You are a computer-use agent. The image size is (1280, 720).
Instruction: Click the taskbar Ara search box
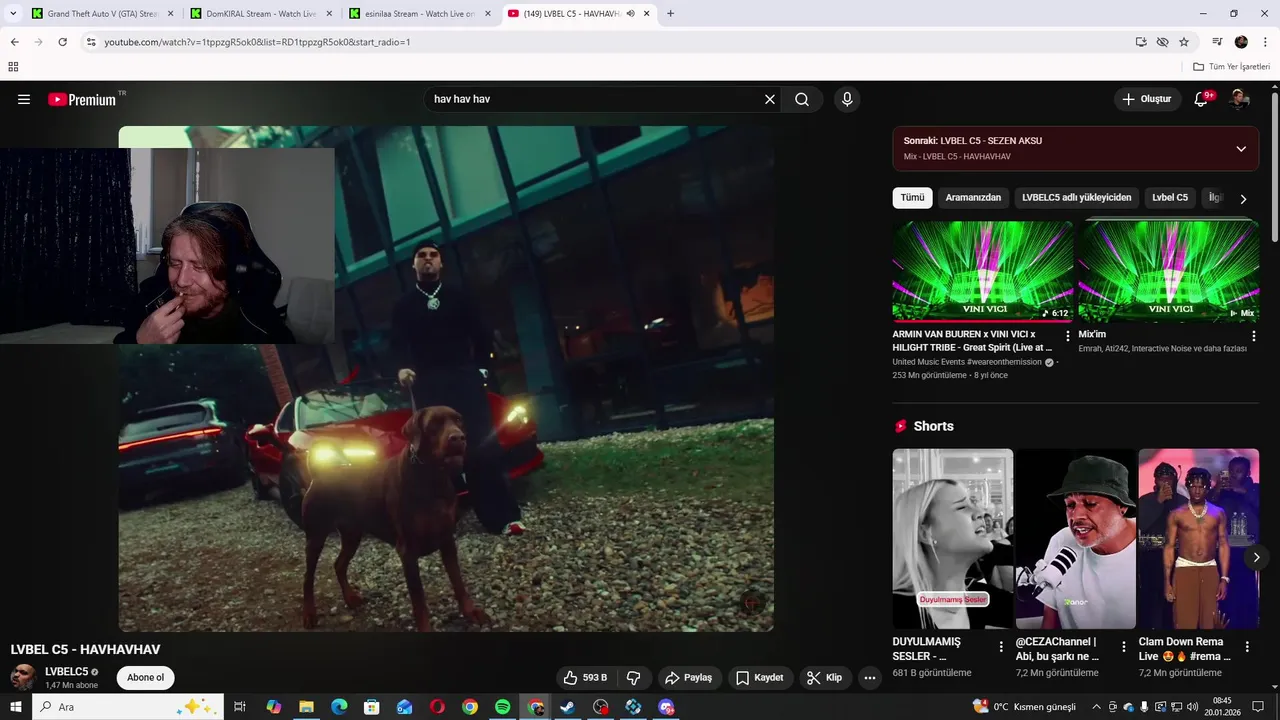click(128, 707)
